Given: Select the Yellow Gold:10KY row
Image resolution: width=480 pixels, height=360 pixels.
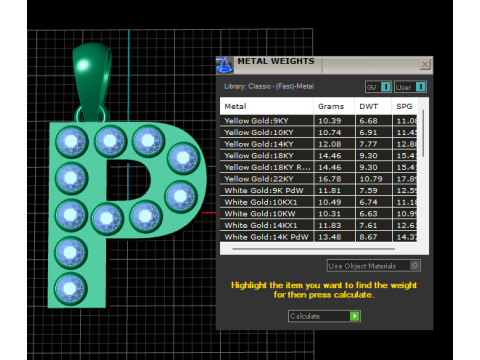Looking at the screenshot, I should (318, 132).
